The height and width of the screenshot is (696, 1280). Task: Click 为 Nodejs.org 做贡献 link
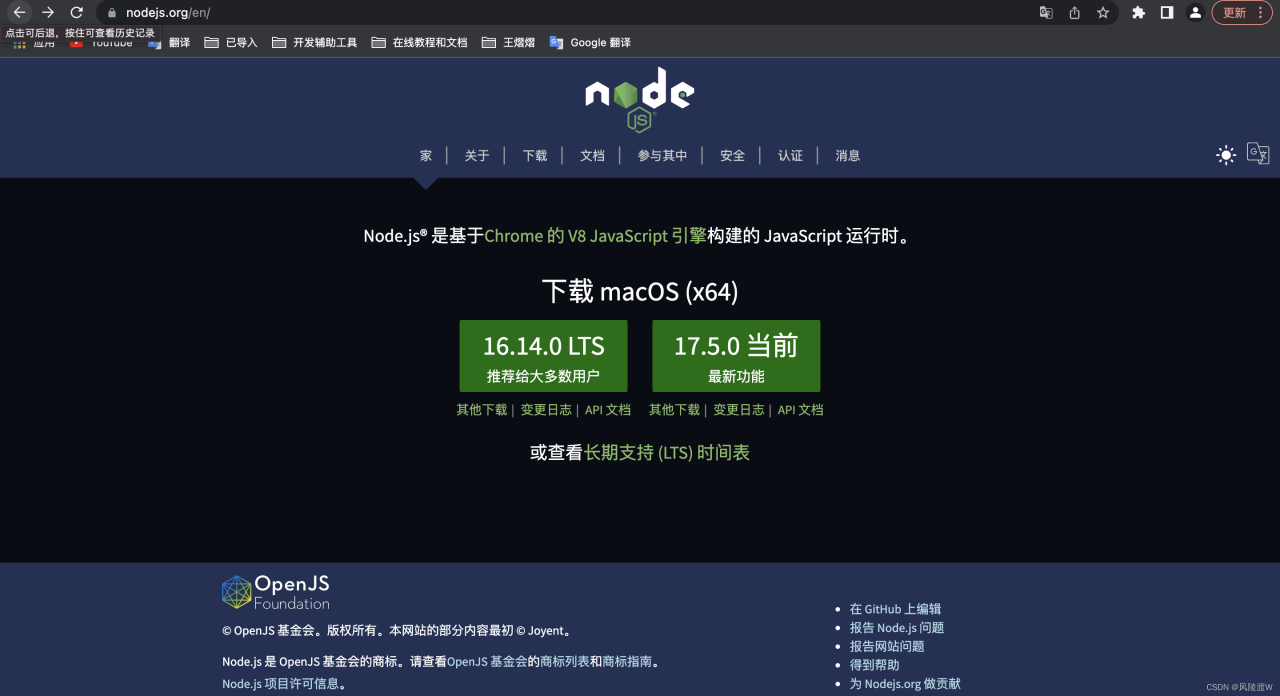905,684
